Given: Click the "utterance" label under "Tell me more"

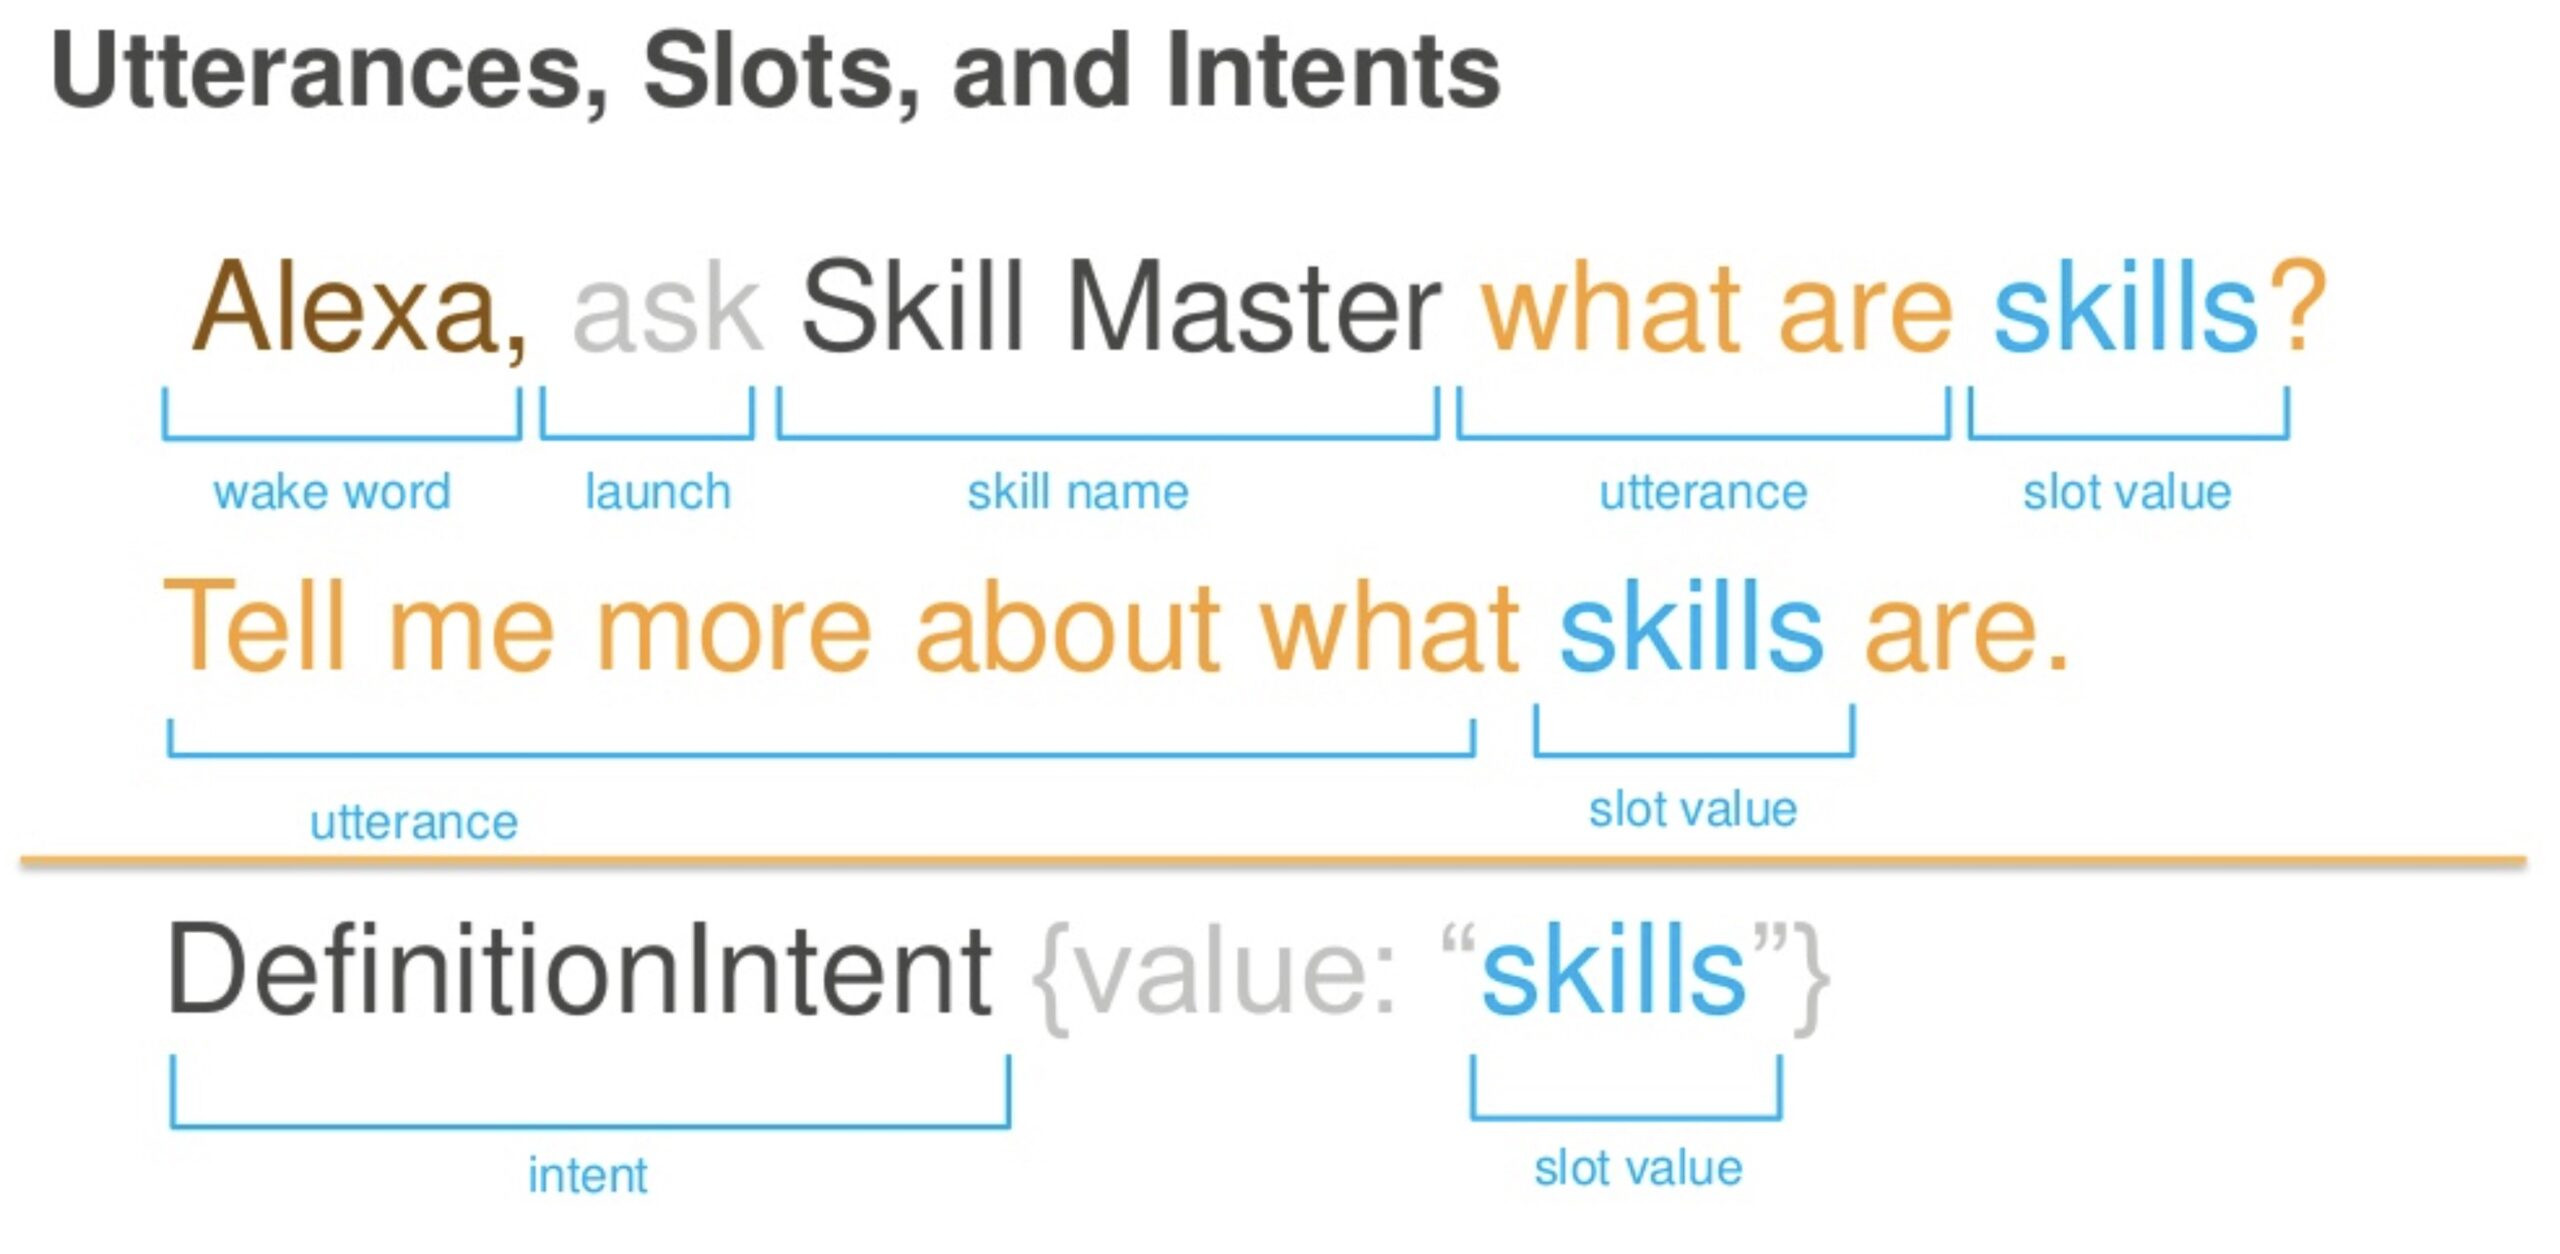Looking at the screenshot, I should (x=414, y=822).
